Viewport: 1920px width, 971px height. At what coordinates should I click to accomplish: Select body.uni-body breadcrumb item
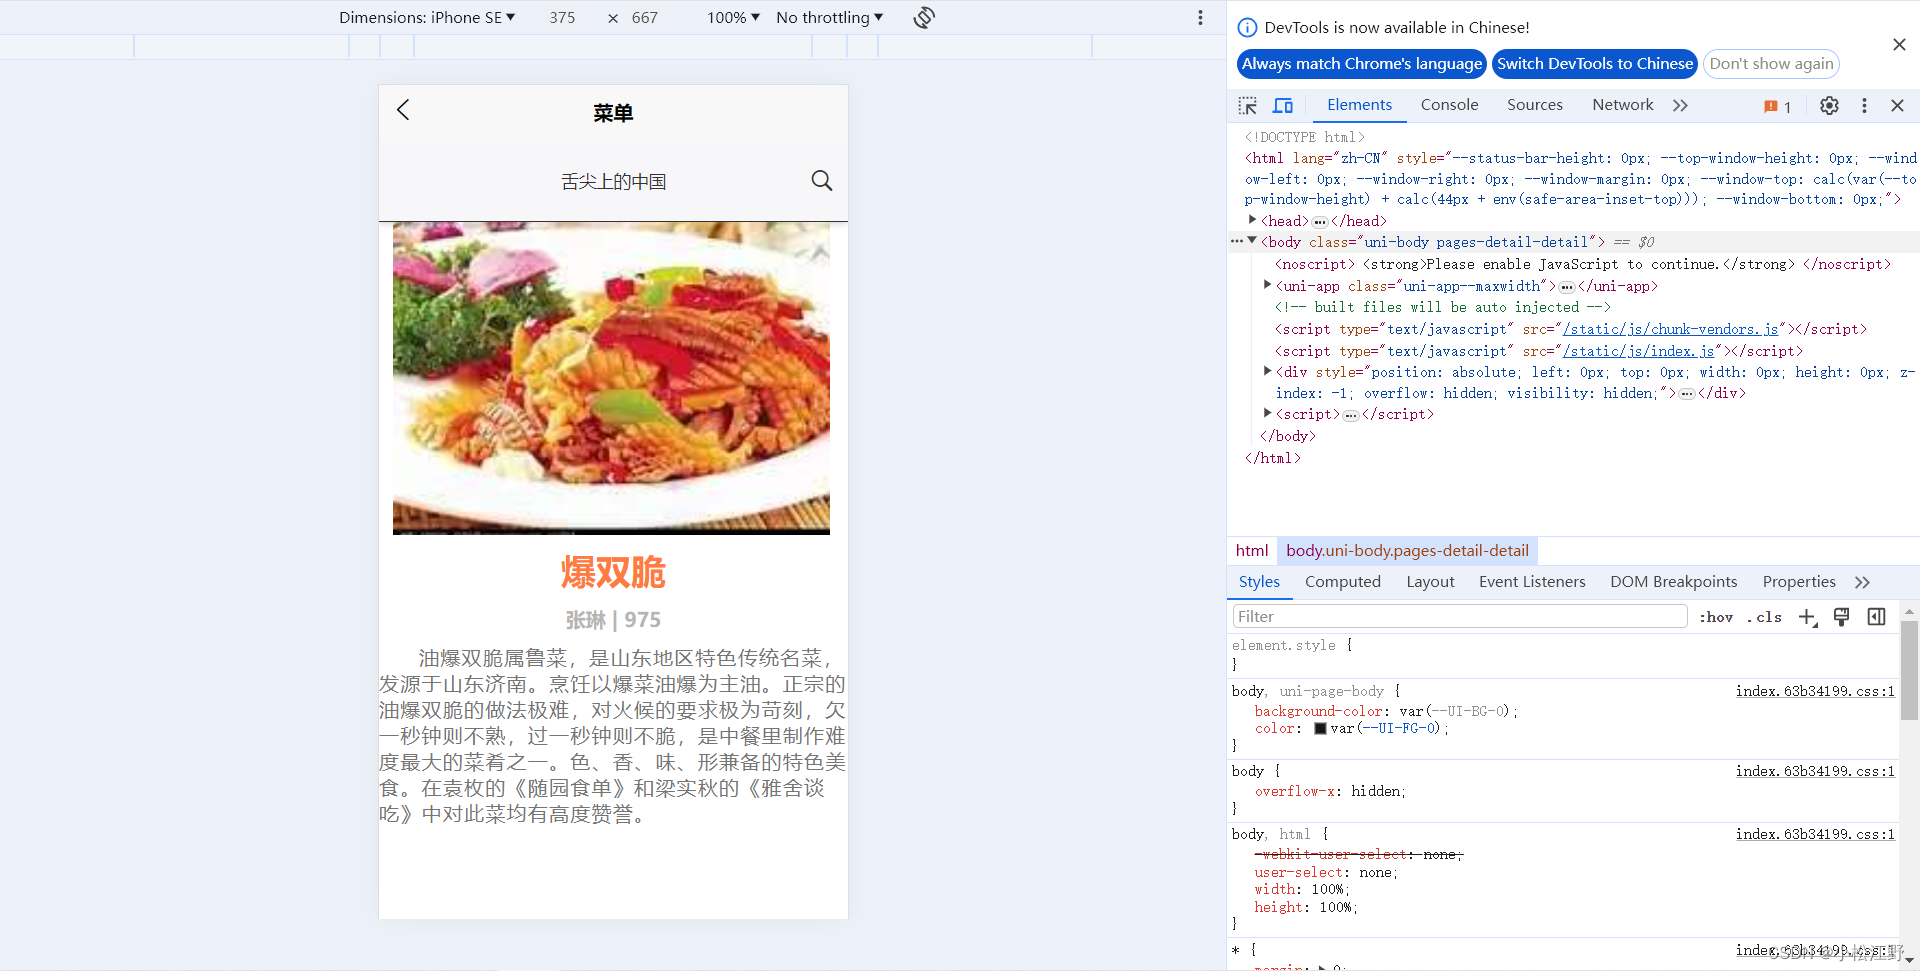coord(1407,551)
